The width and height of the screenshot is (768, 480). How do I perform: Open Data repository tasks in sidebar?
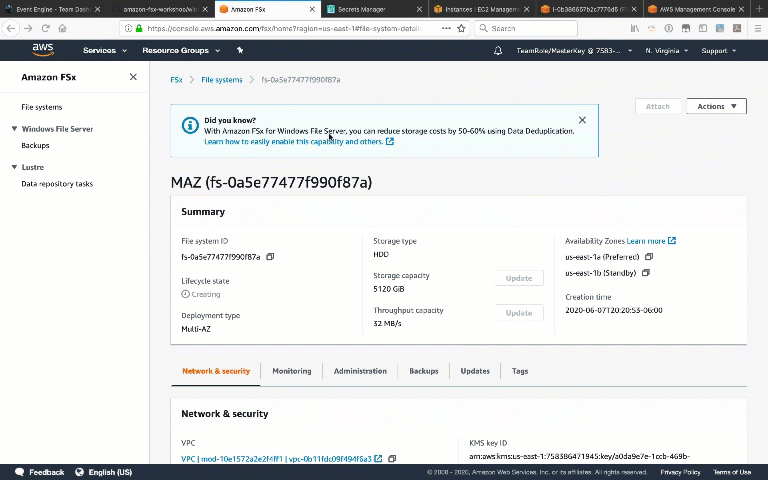pyautogui.click(x=57, y=184)
